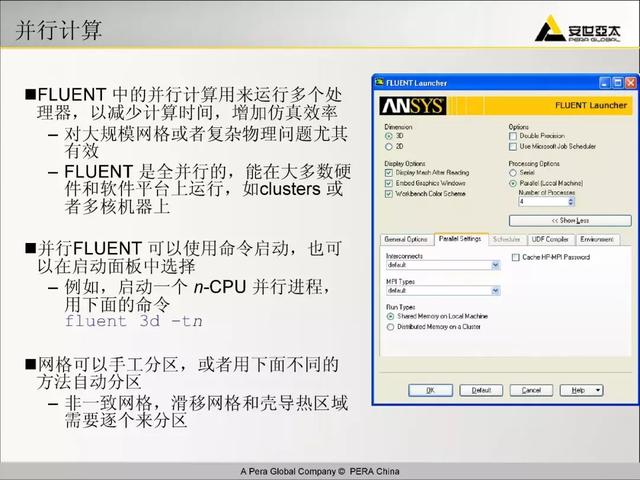The height and width of the screenshot is (480, 640).
Task: Choose Distributed Memory on a Cluster
Action: tap(390, 327)
